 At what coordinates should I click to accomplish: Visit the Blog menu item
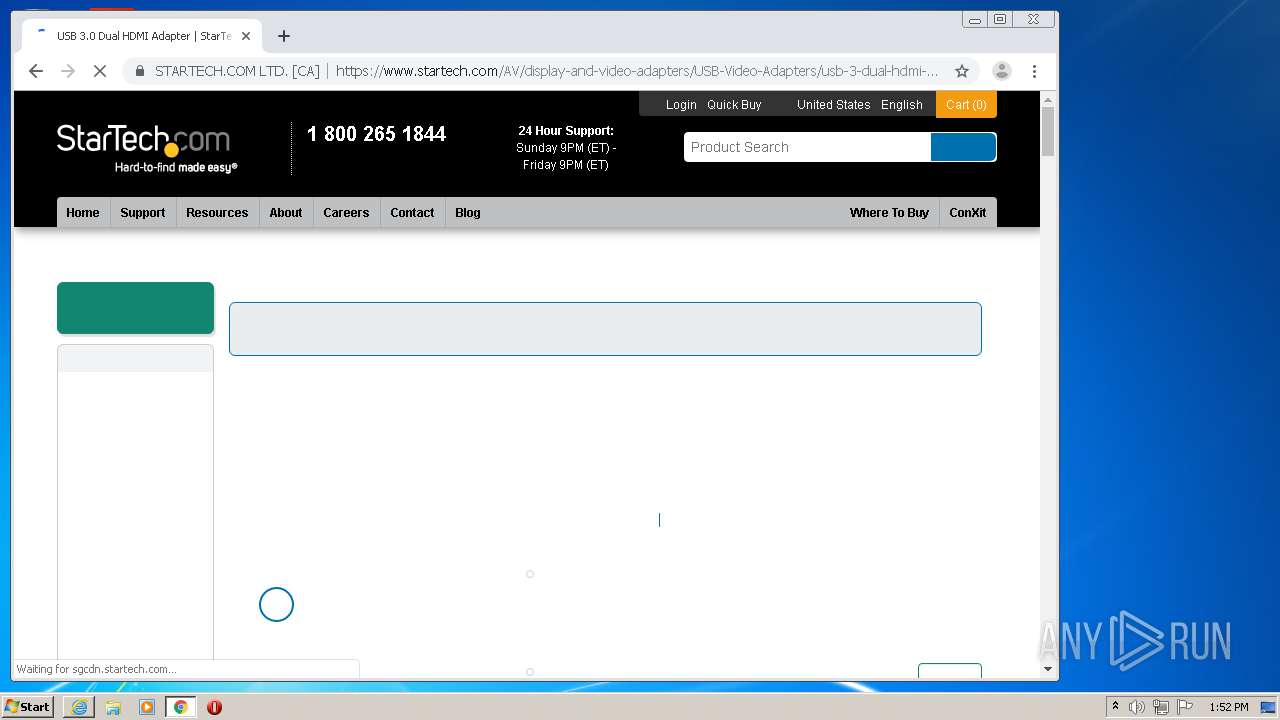[x=468, y=212]
